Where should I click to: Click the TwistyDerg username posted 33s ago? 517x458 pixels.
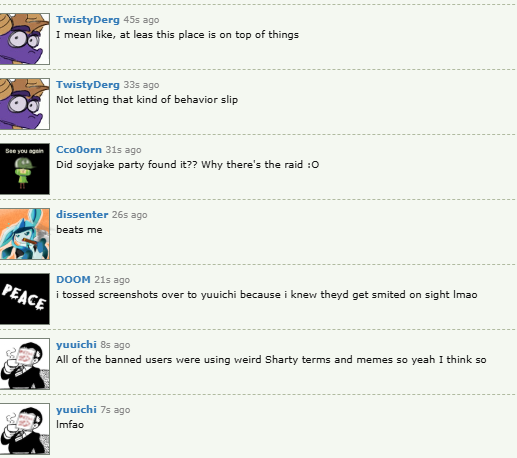click(88, 85)
